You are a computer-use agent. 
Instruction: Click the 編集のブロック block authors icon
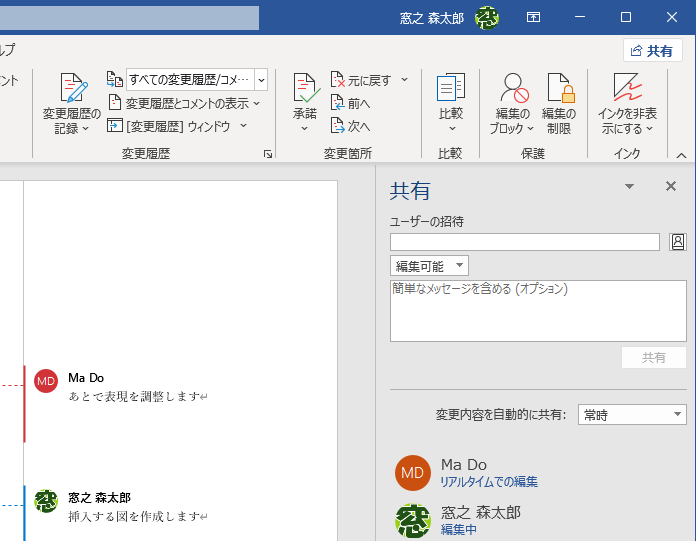tap(514, 88)
